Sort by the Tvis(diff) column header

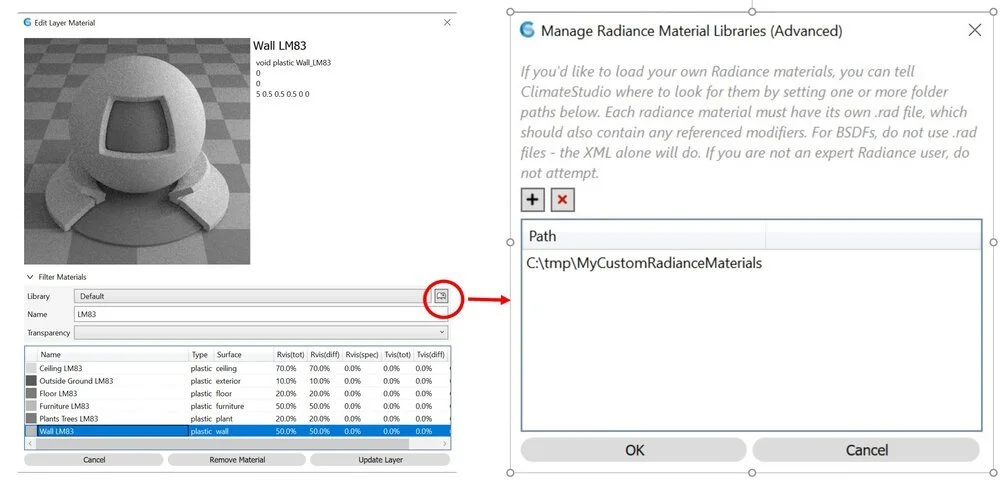pyautogui.click(x=430, y=354)
